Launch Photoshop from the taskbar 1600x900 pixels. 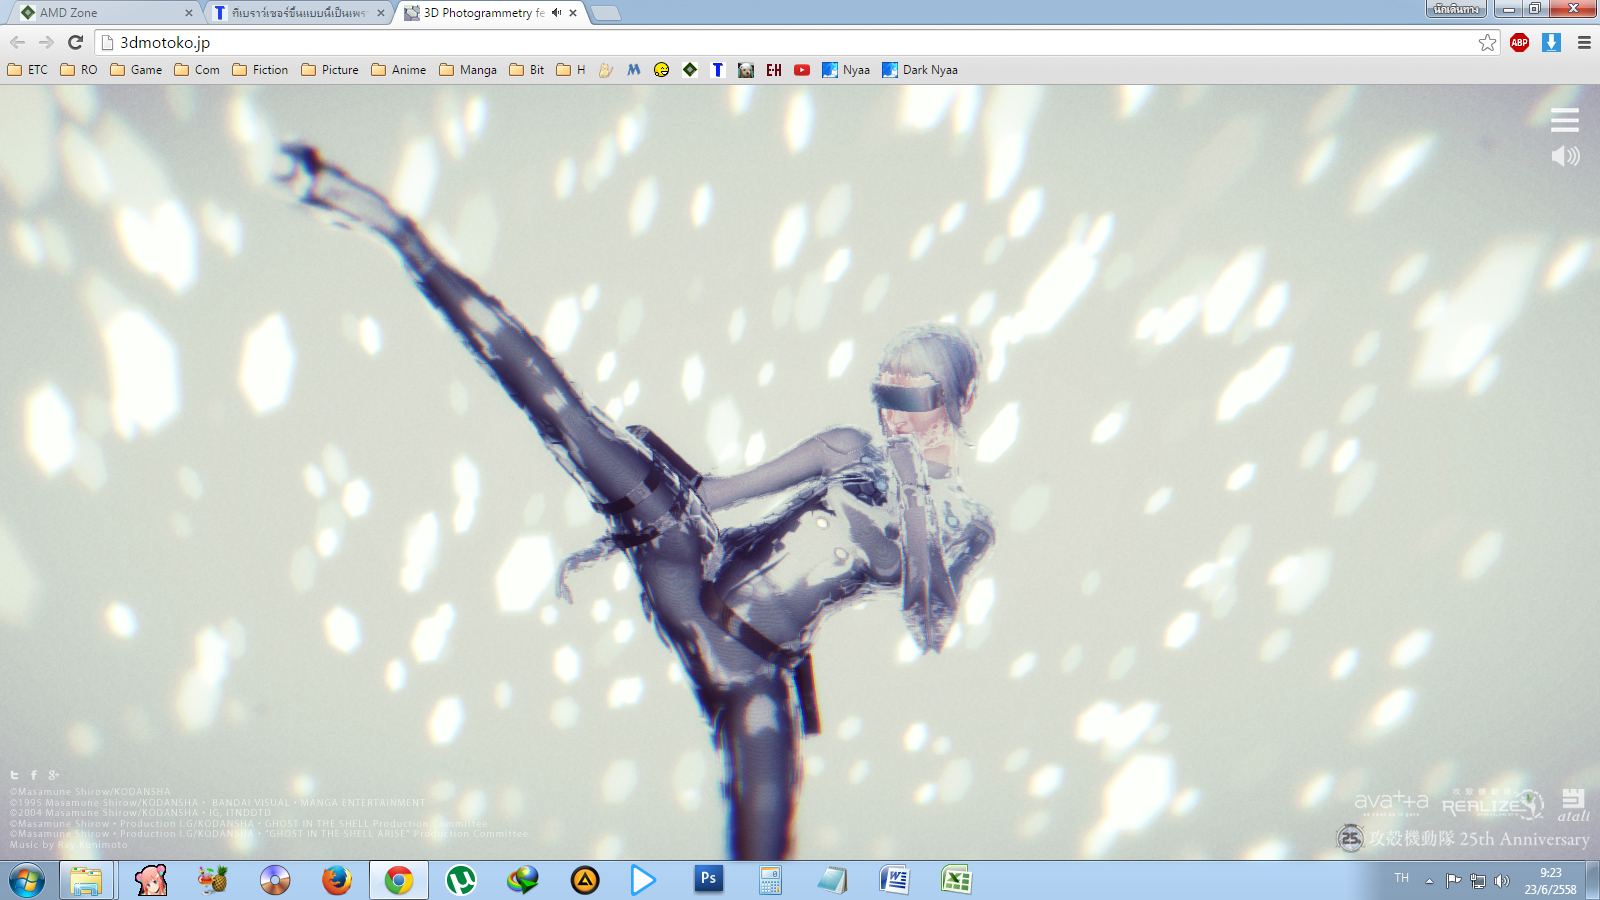click(x=709, y=880)
